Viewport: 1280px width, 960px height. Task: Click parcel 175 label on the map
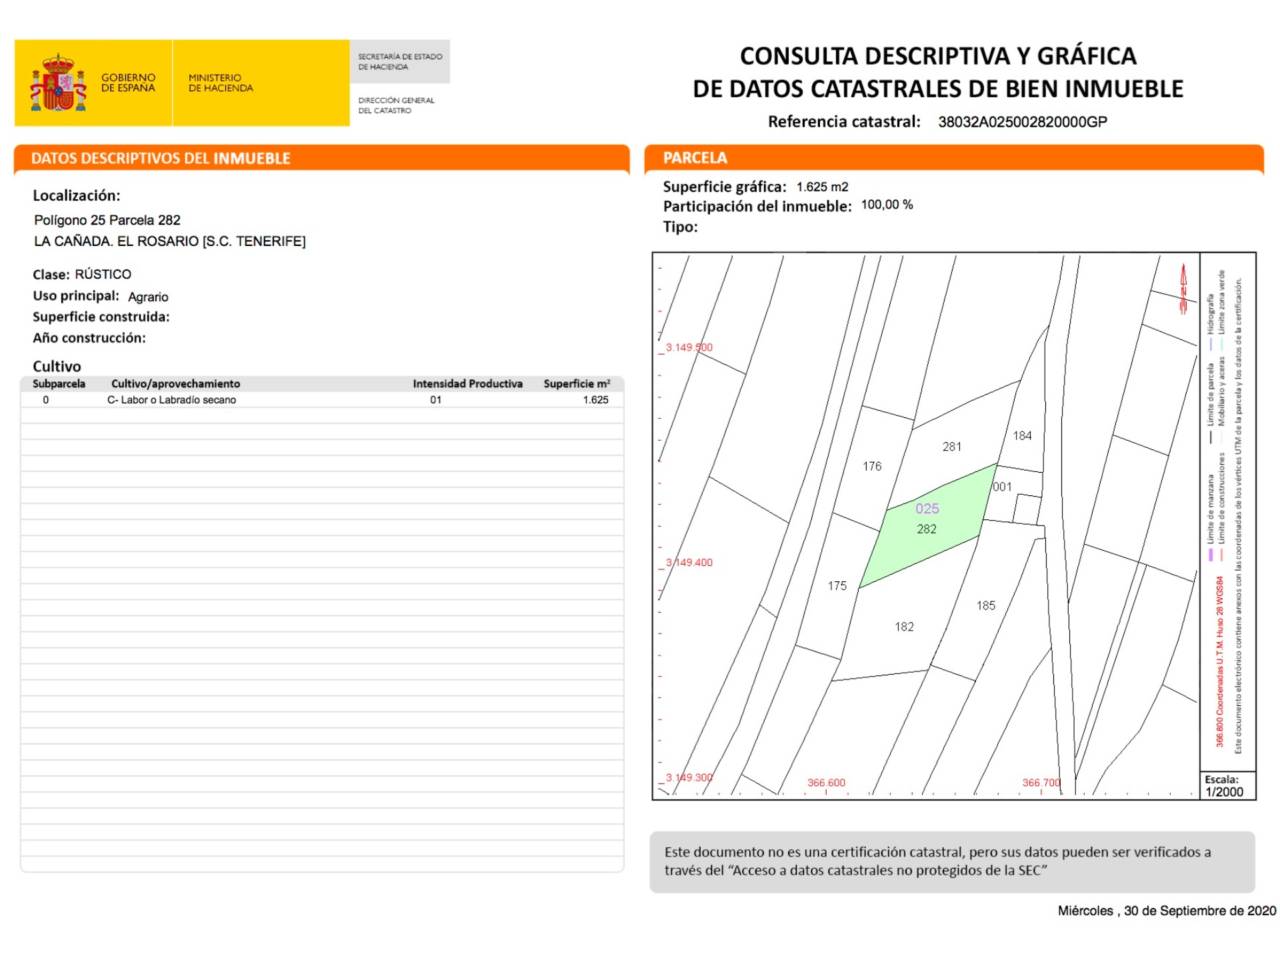coord(837,586)
